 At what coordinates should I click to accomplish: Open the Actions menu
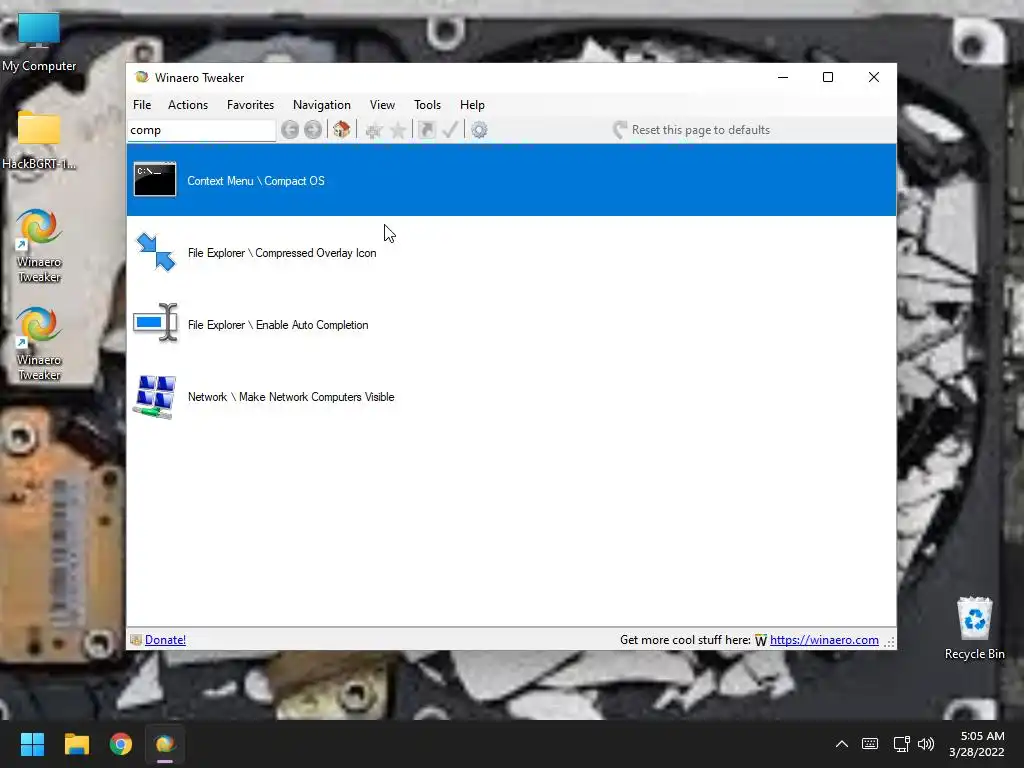click(188, 104)
